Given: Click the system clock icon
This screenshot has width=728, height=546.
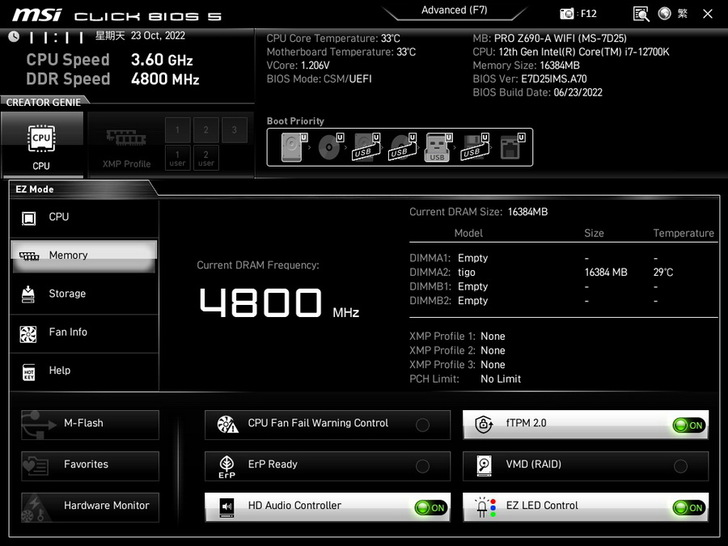Looking at the screenshot, I should (13, 37).
